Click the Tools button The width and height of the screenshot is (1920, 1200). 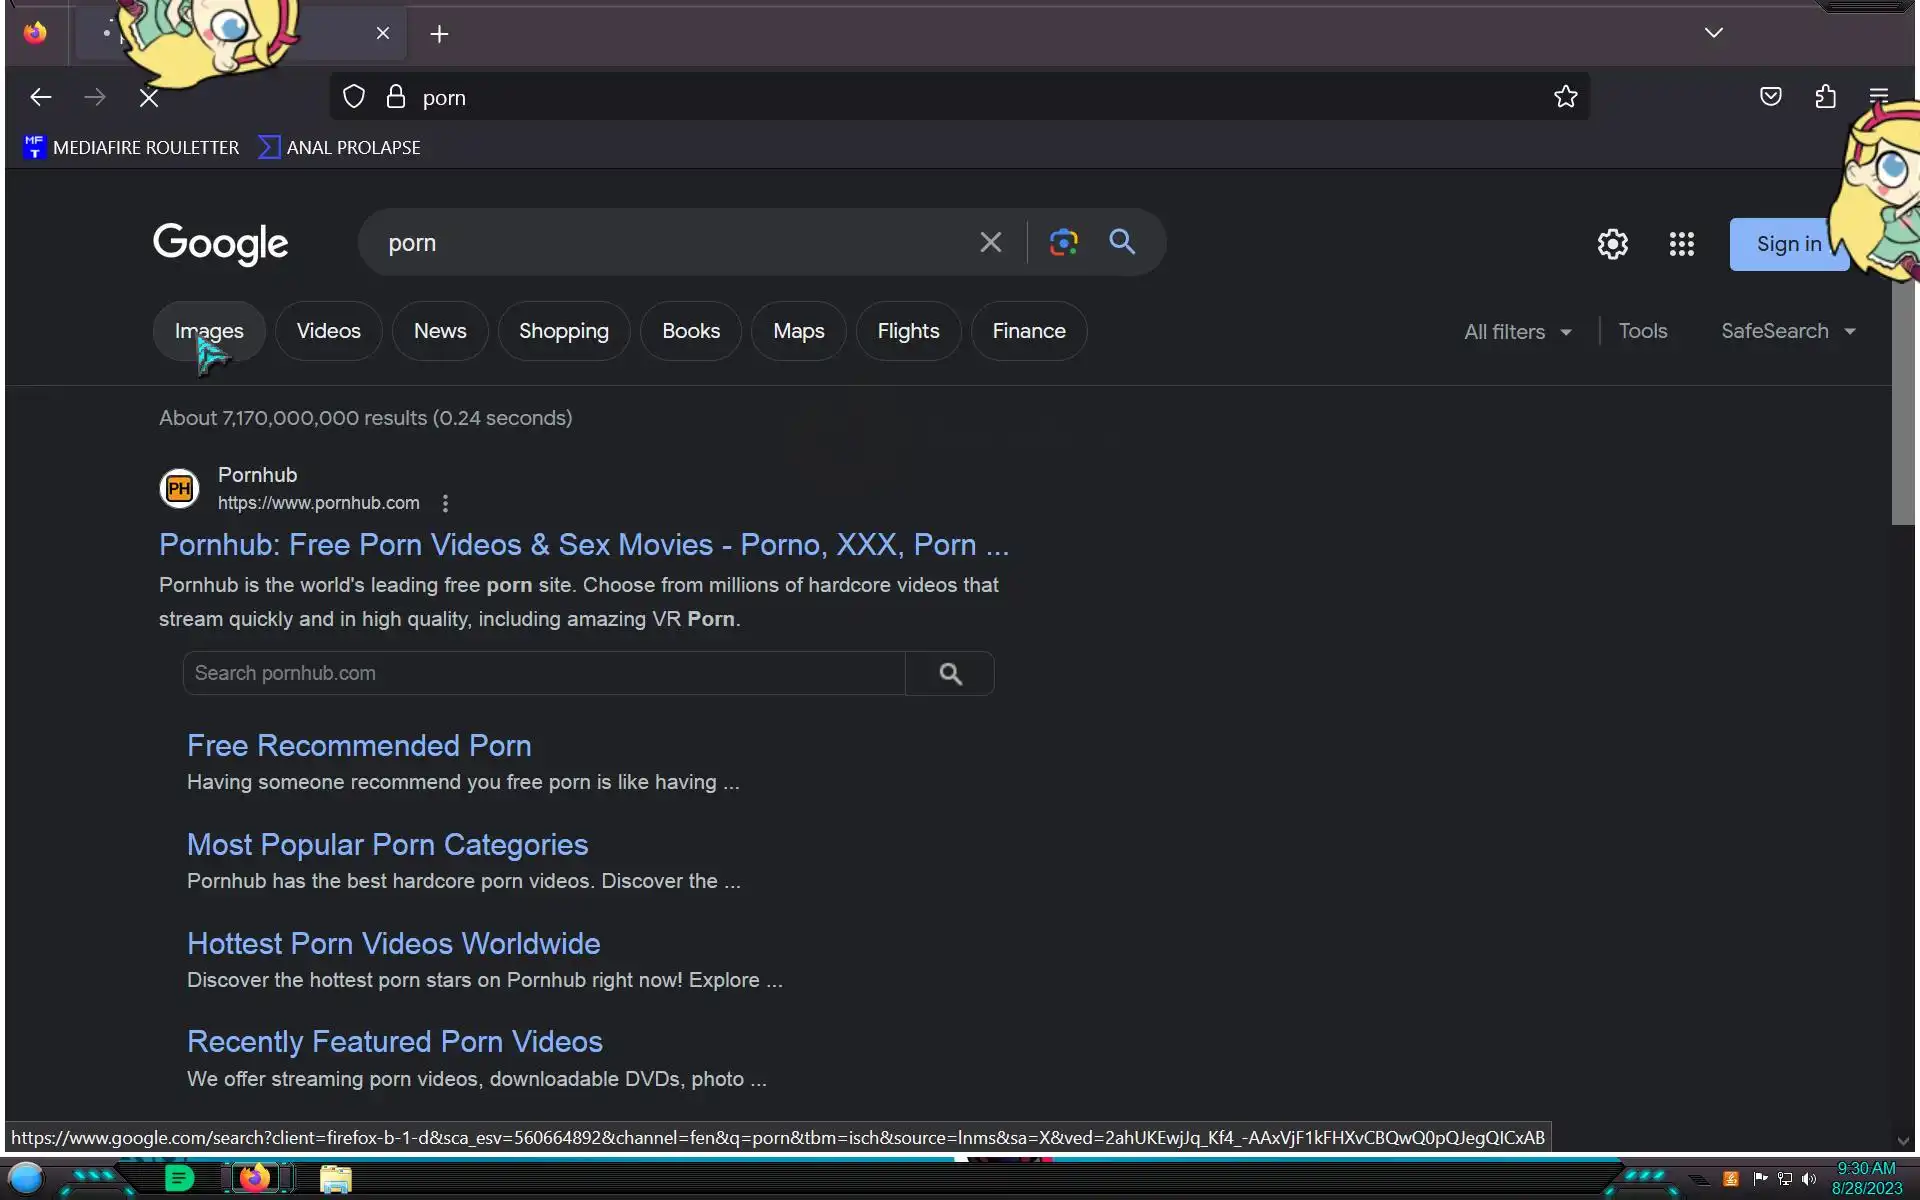[1642, 331]
